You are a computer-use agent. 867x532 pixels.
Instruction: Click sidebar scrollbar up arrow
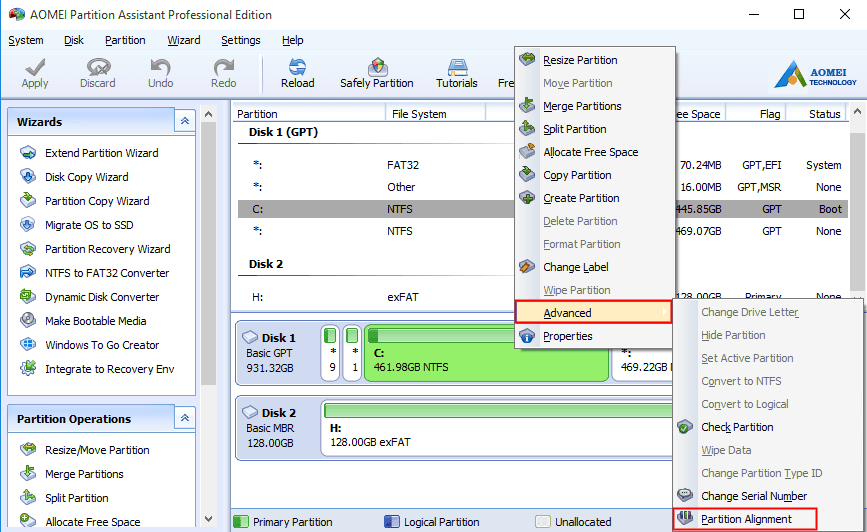[x=208, y=114]
